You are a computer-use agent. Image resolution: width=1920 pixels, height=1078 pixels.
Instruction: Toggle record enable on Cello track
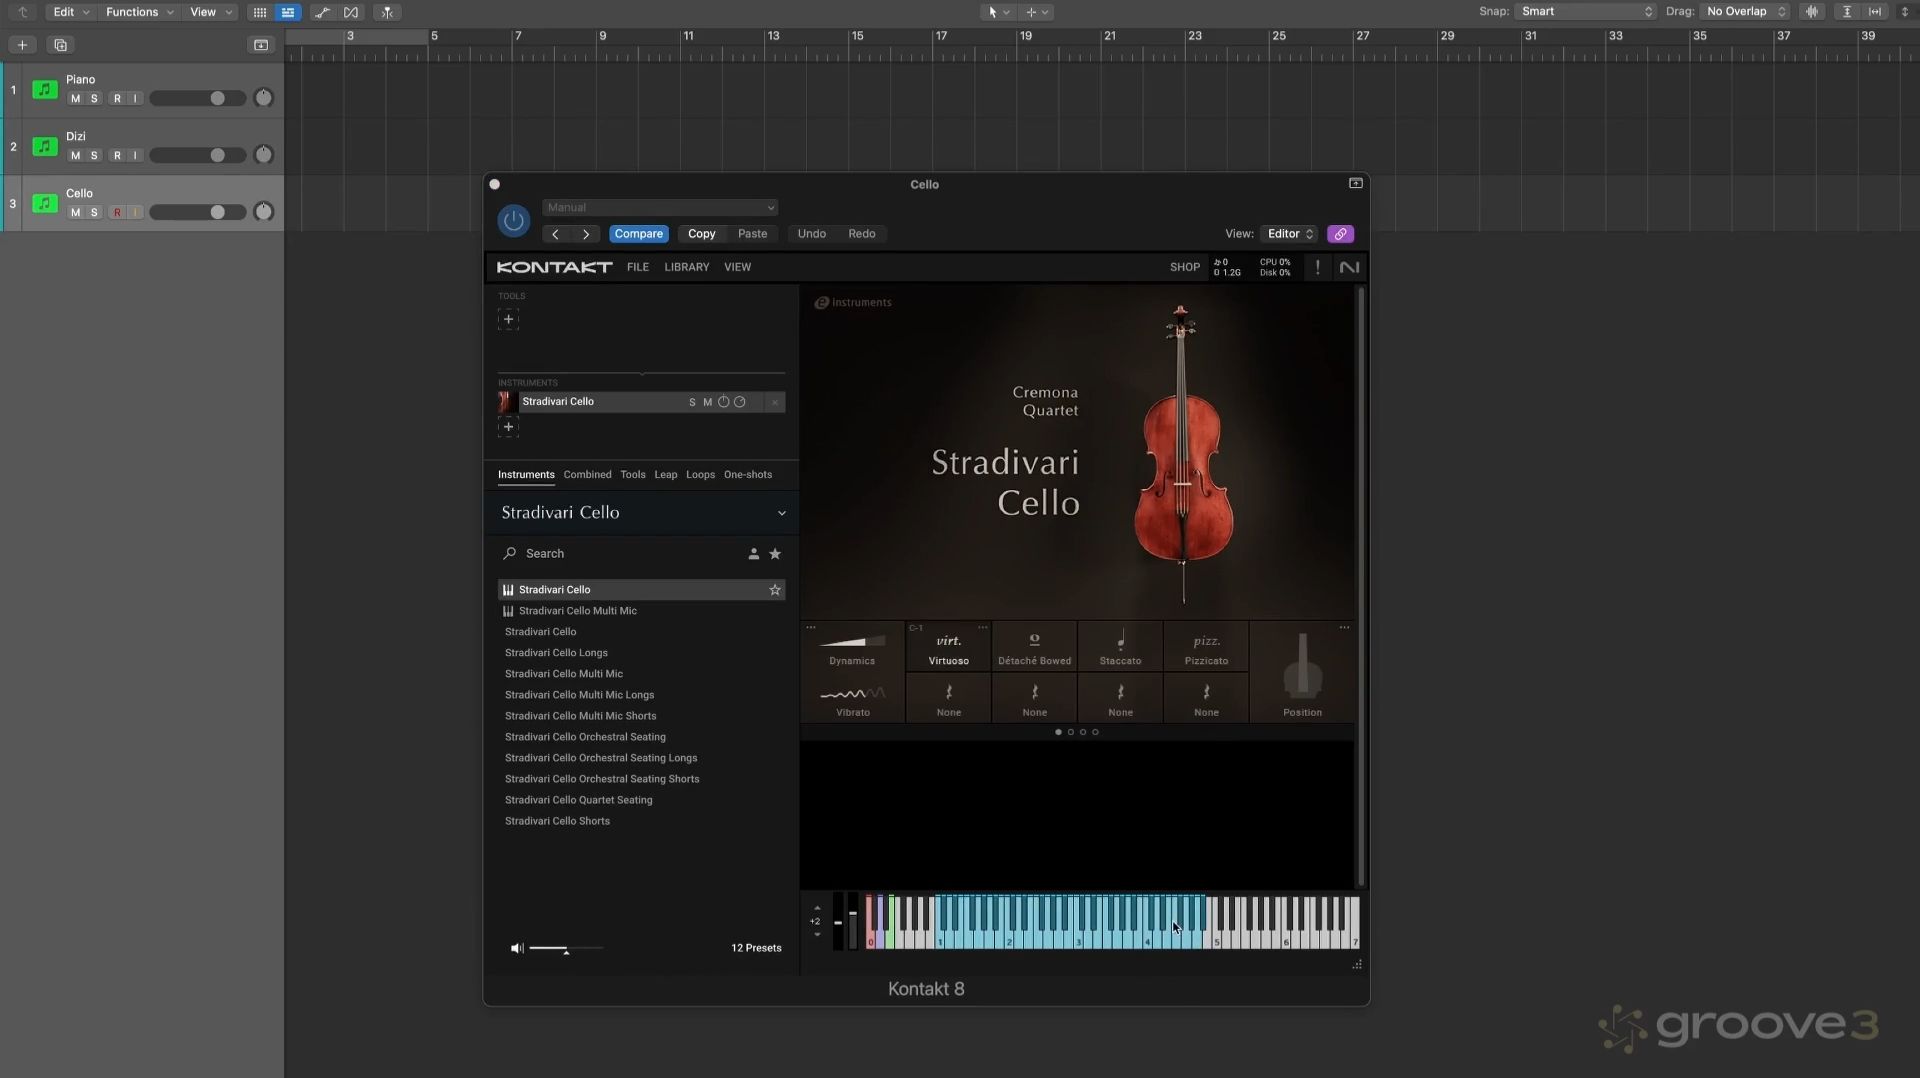coord(117,213)
